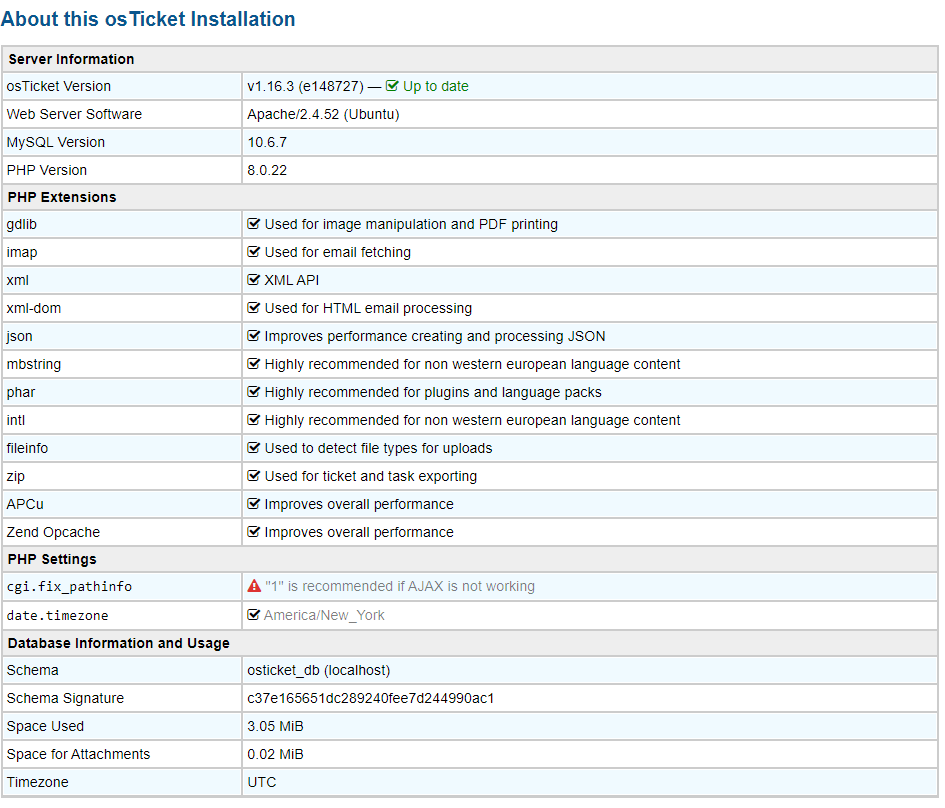Click the osticket_db (localhost) schema value
Viewport: 945px width, 808px height.
(x=318, y=670)
